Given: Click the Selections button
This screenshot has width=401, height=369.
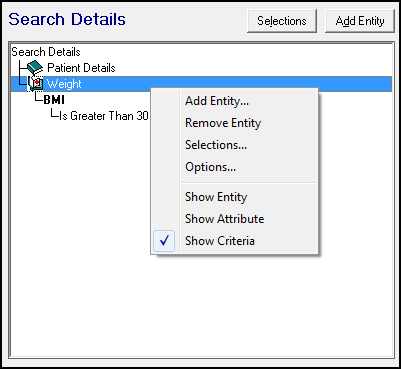Looking at the screenshot, I should tap(282, 21).
